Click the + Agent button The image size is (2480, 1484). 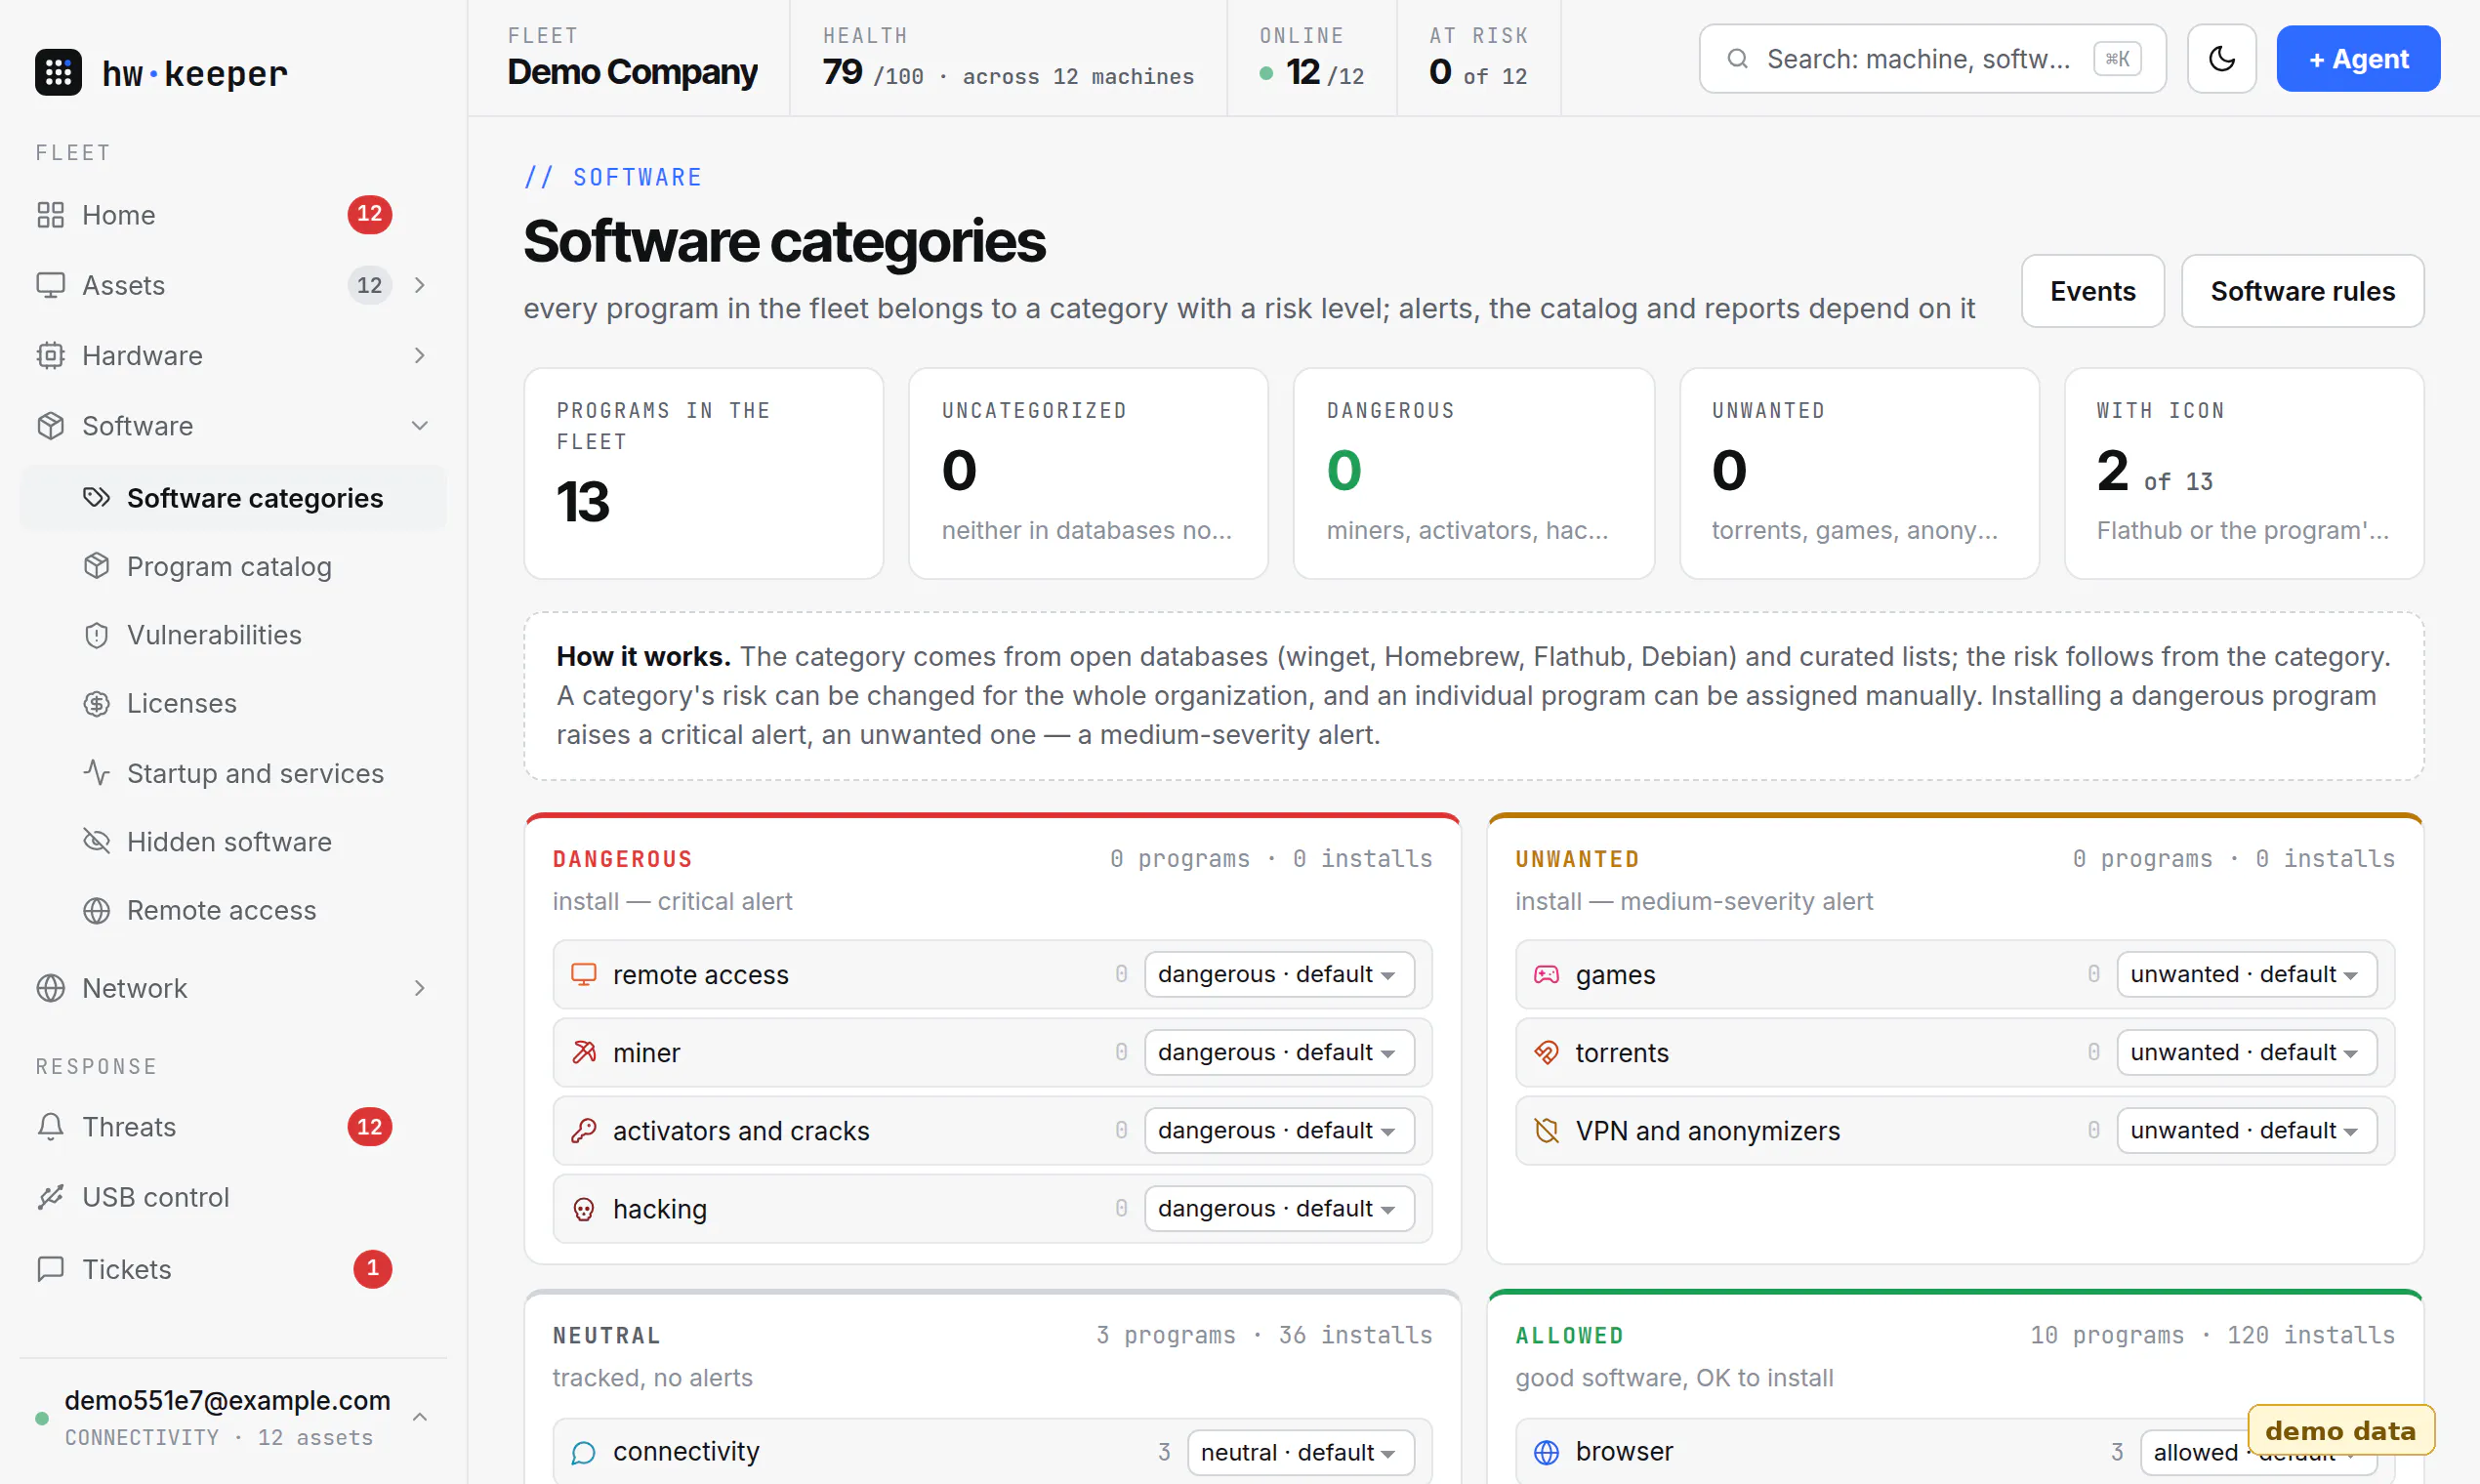point(2358,59)
